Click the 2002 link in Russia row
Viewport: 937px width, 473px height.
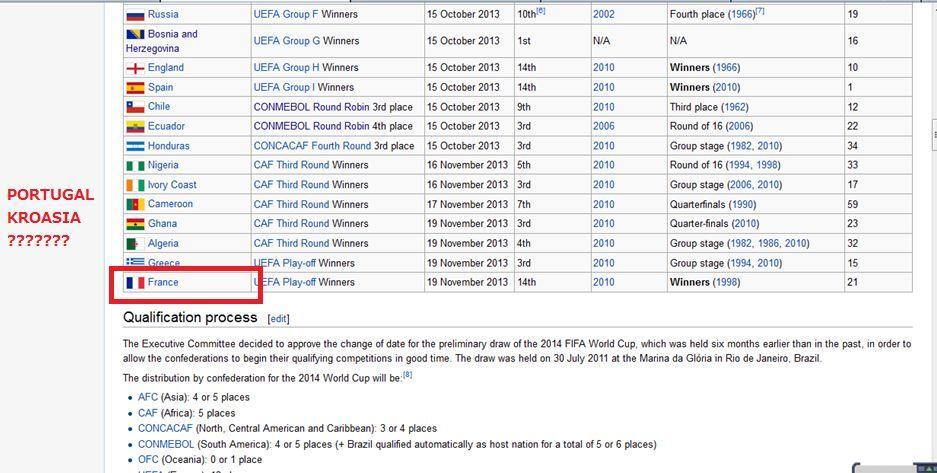pyautogui.click(x=604, y=14)
